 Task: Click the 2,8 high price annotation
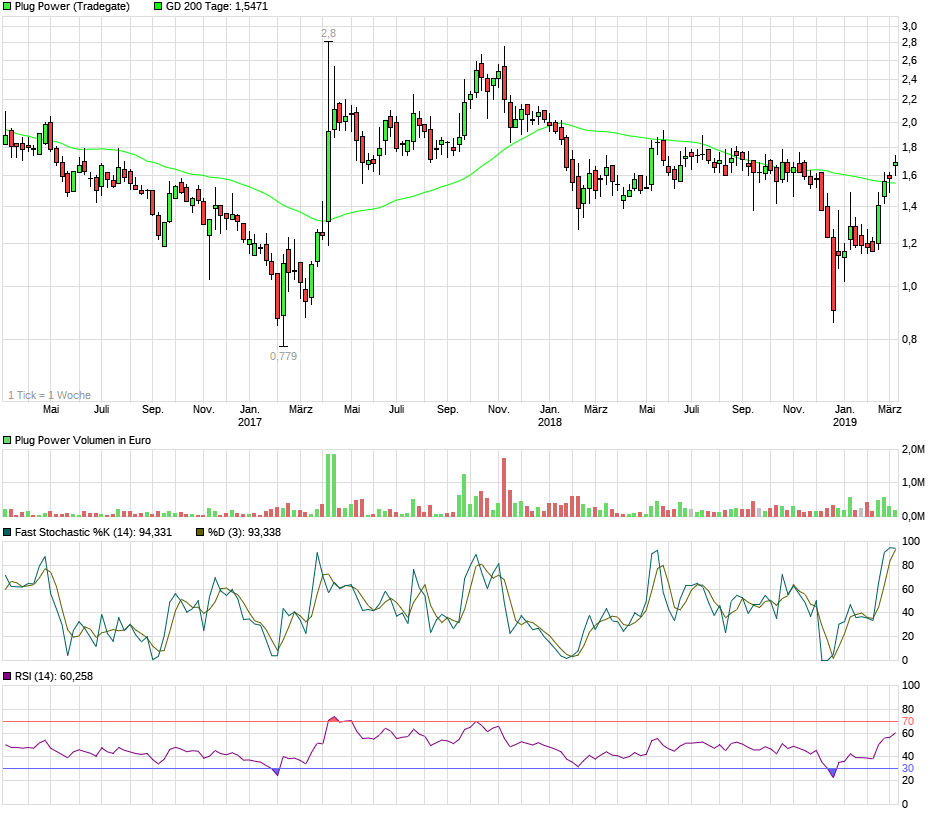[x=328, y=34]
